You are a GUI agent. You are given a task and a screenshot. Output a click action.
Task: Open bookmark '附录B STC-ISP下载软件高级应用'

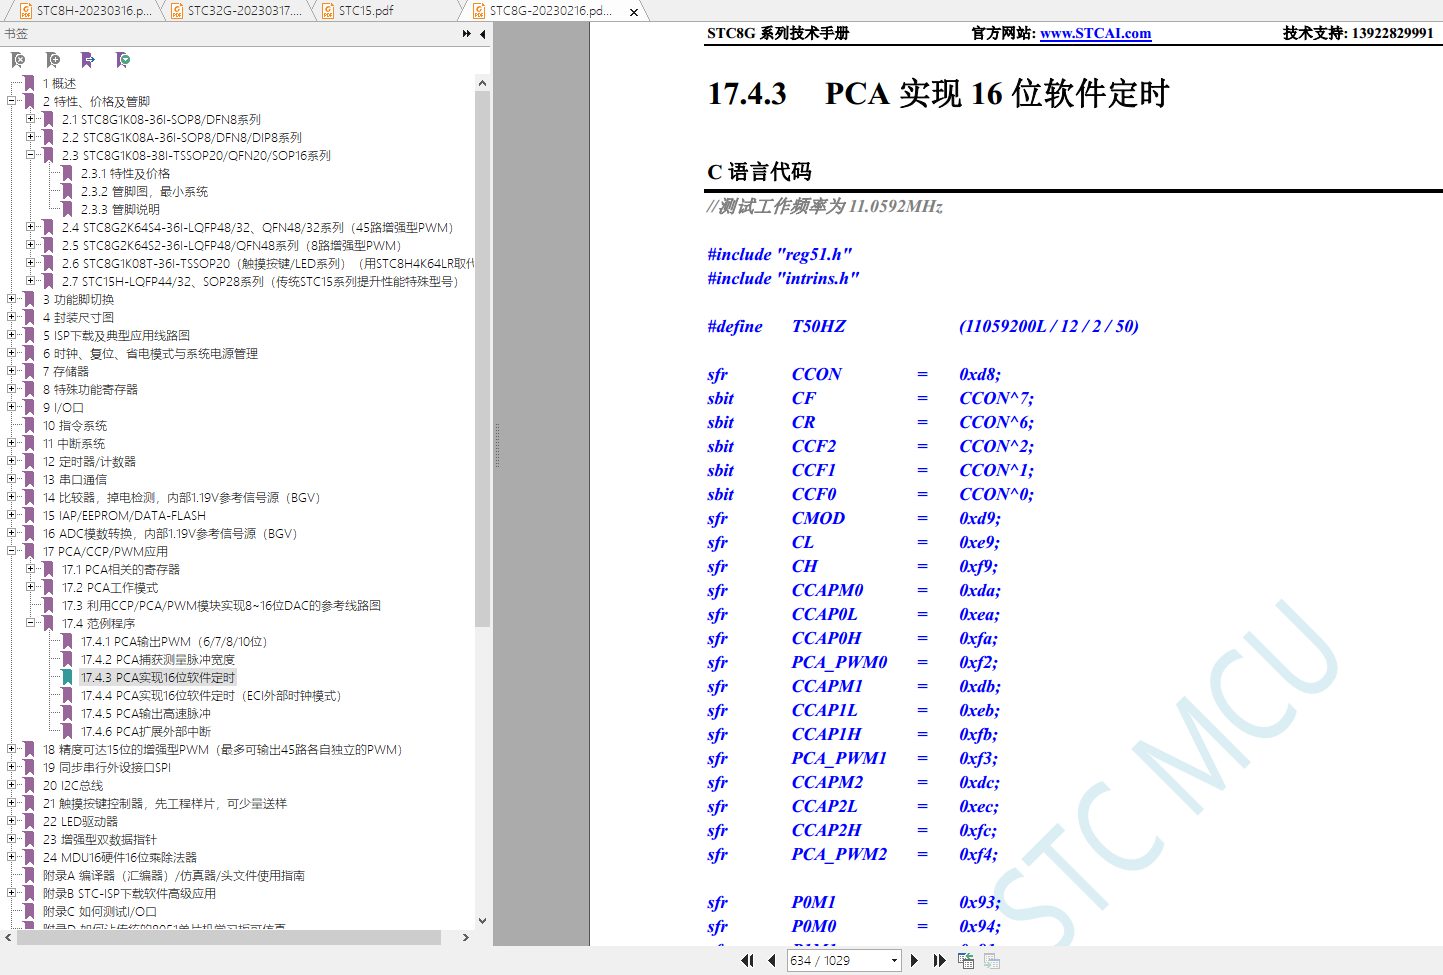pyautogui.click(x=129, y=893)
